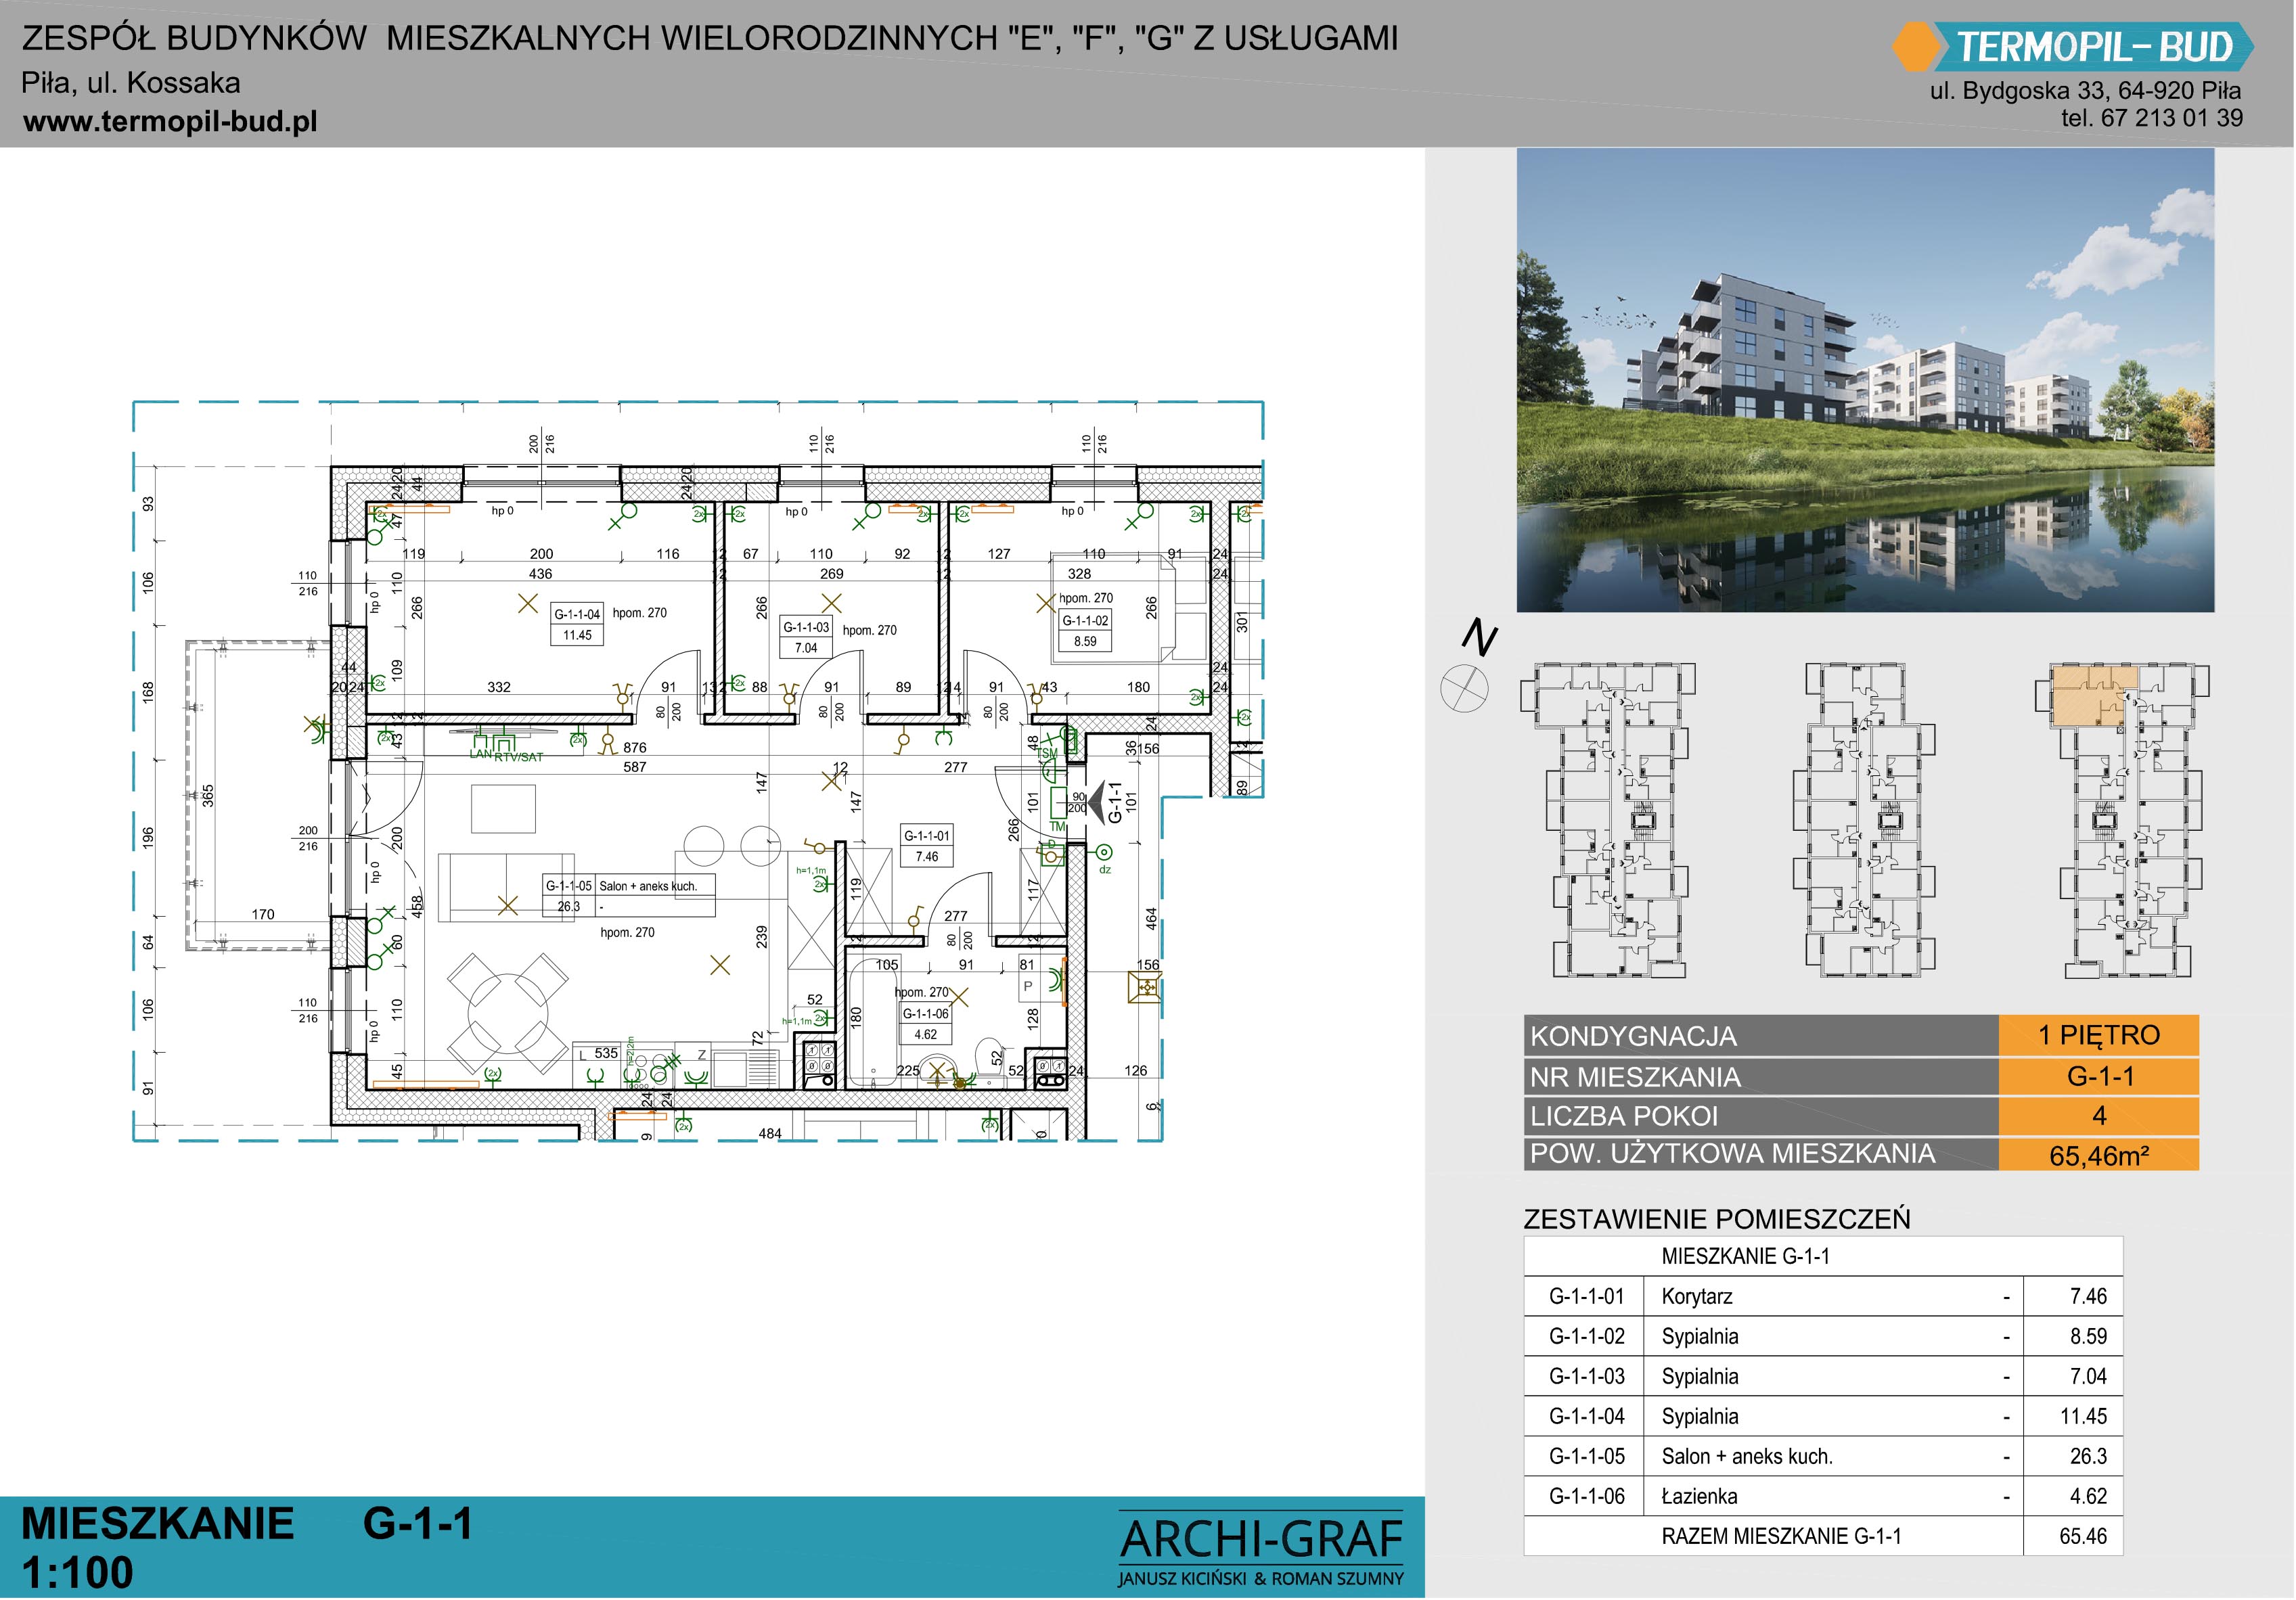Click the room tag G-1-1-03 on the plan
Viewport: 2296px width, 1600px height.
pyautogui.click(x=806, y=637)
